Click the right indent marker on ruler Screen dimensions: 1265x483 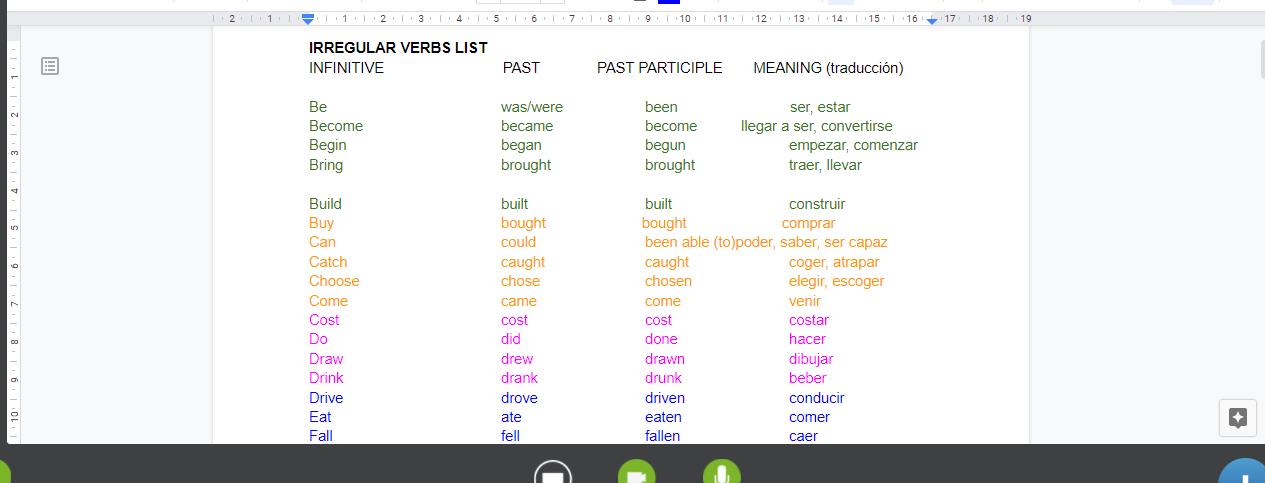(932, 19)
